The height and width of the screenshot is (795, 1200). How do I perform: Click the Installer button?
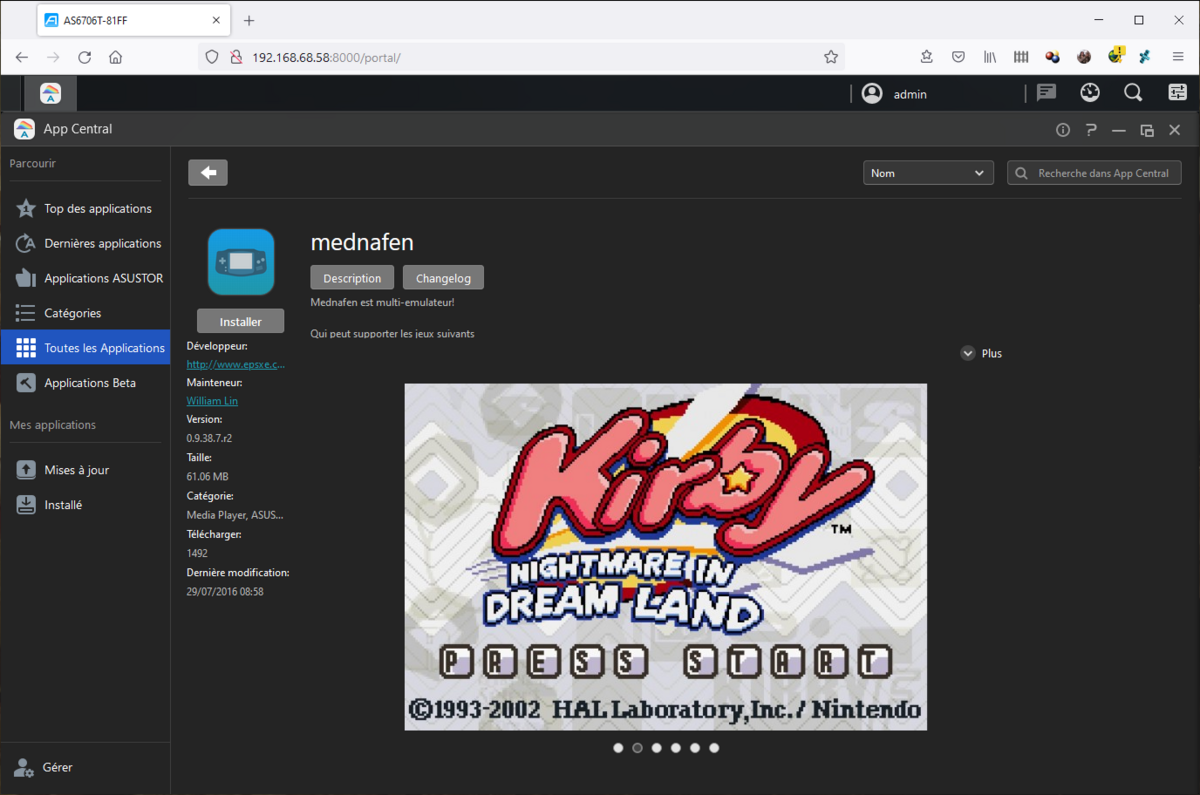[240, 321]
